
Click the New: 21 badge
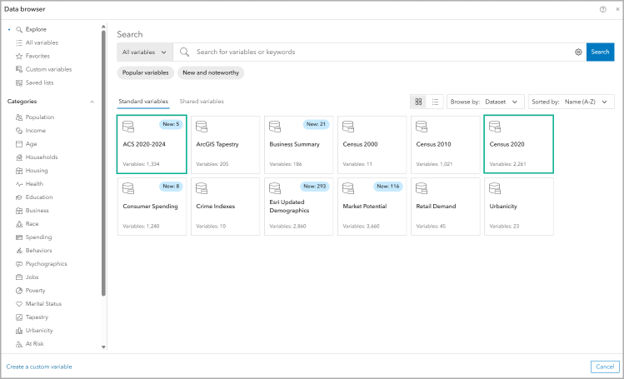pos(316,124)
